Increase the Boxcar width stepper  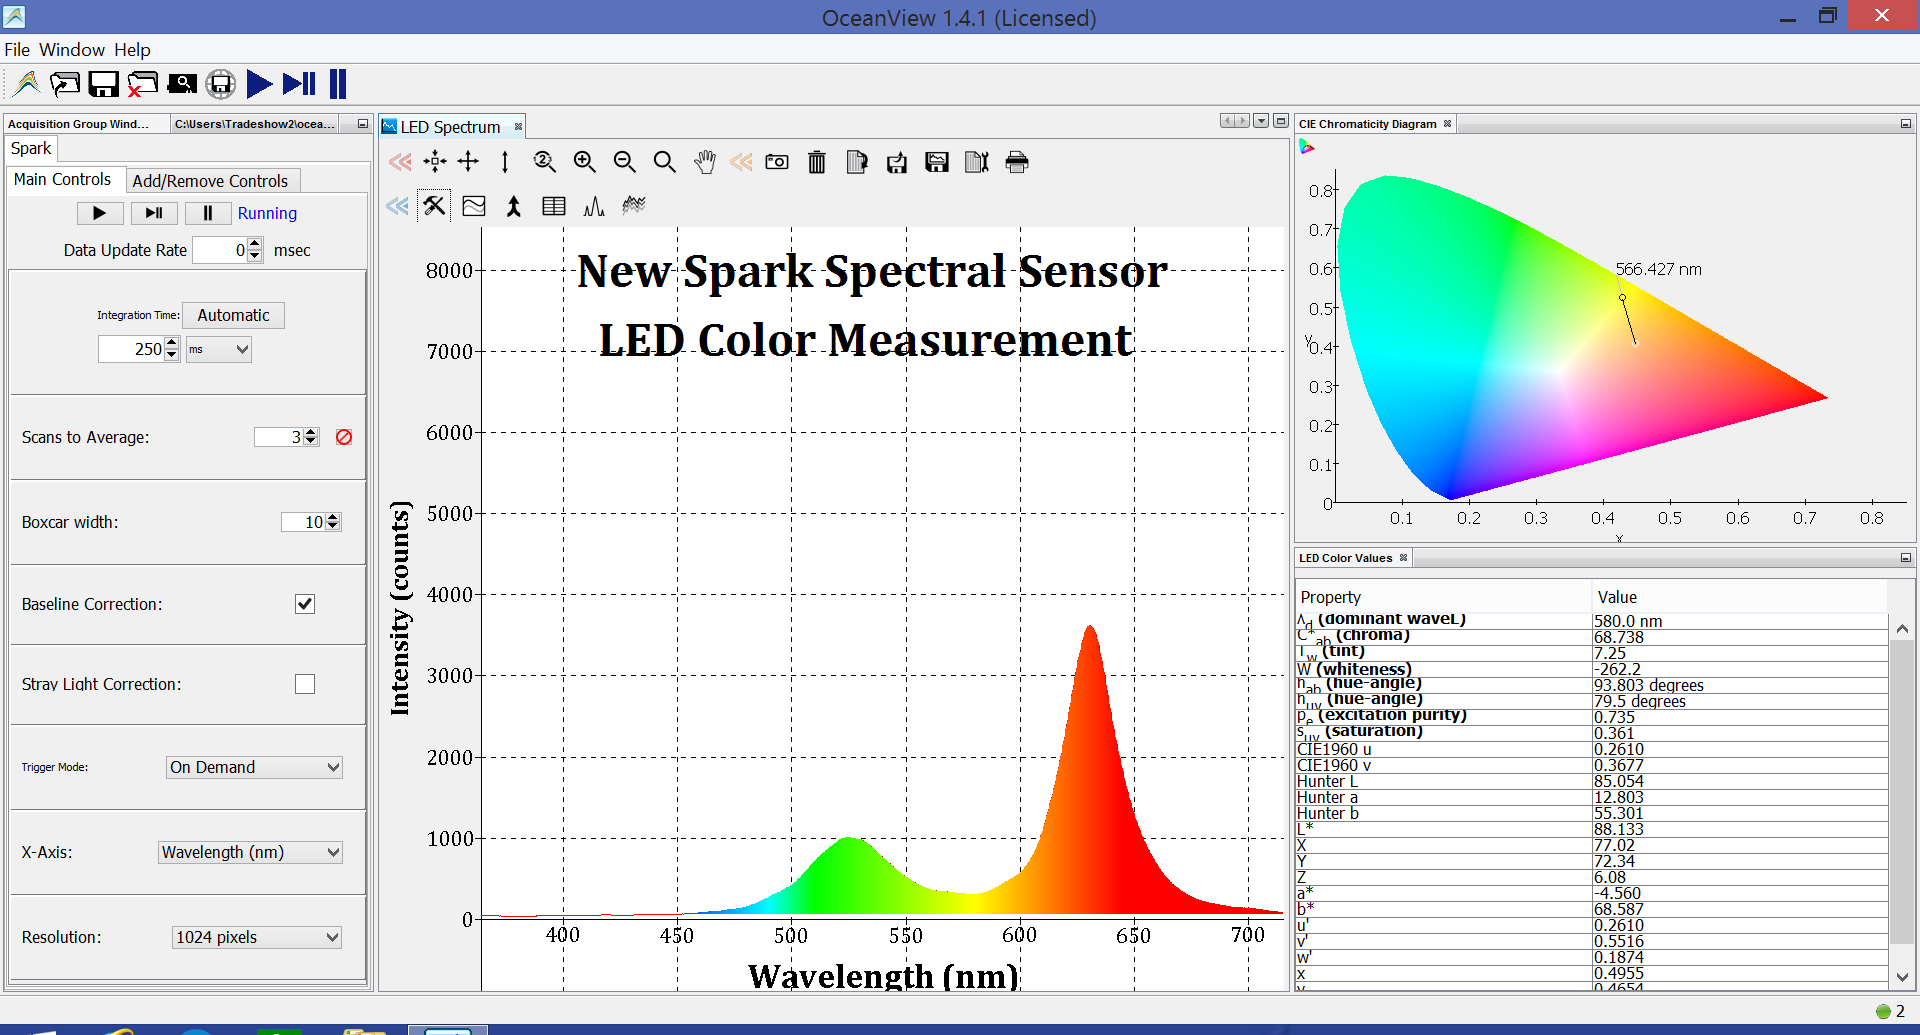tap(334, 517)
